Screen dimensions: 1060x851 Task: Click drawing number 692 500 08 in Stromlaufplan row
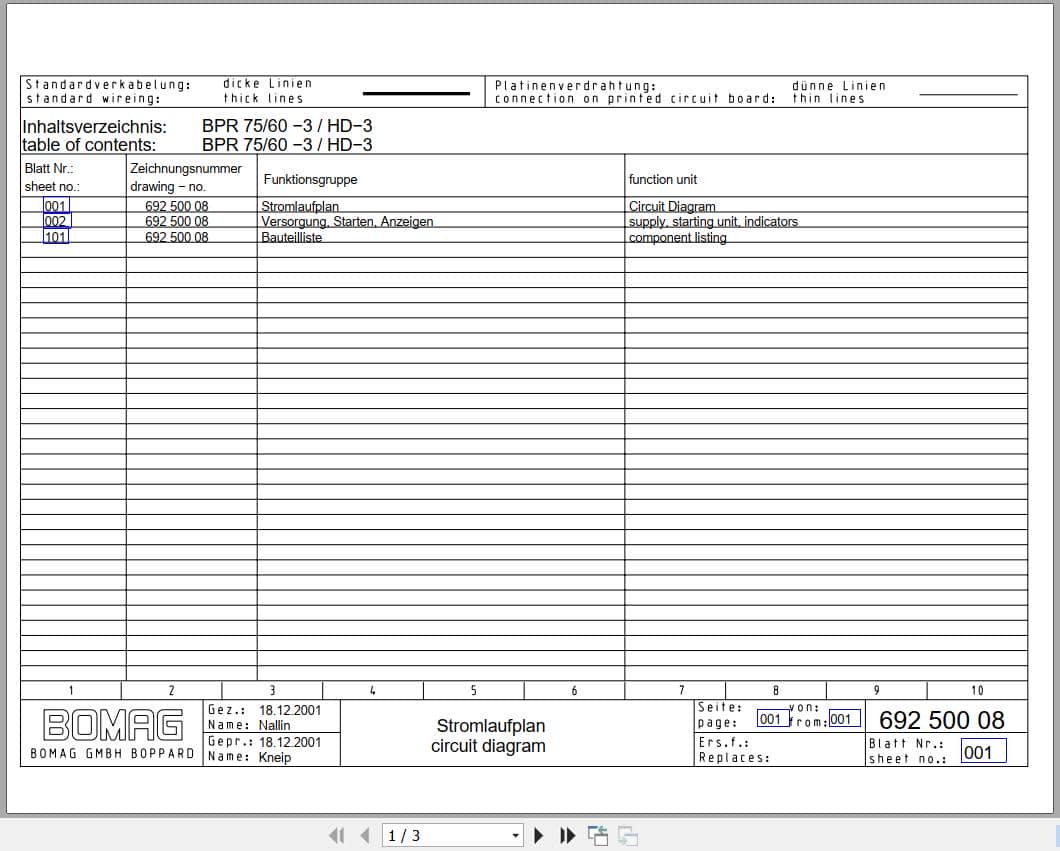click(176, 206)
